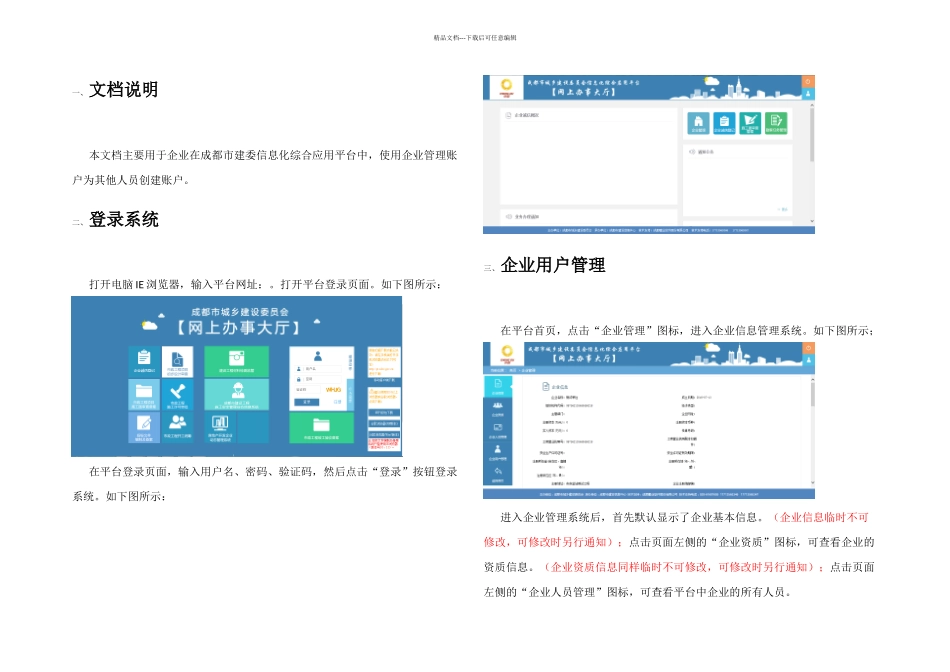Image resolution: width=950 pixels, height=672 pixels.
Task: Open the light-blue folder tile on the login page
Action: pos(144,394)
